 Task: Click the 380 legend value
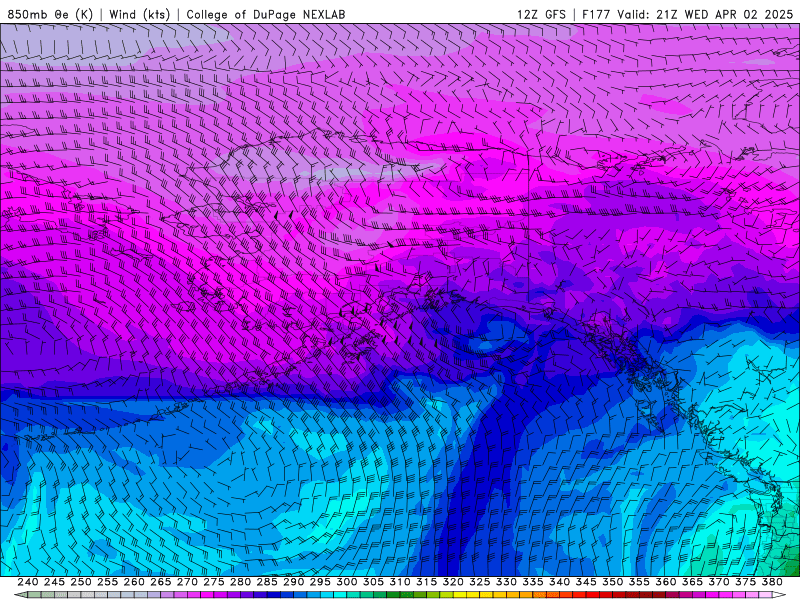tap(772, 582)
